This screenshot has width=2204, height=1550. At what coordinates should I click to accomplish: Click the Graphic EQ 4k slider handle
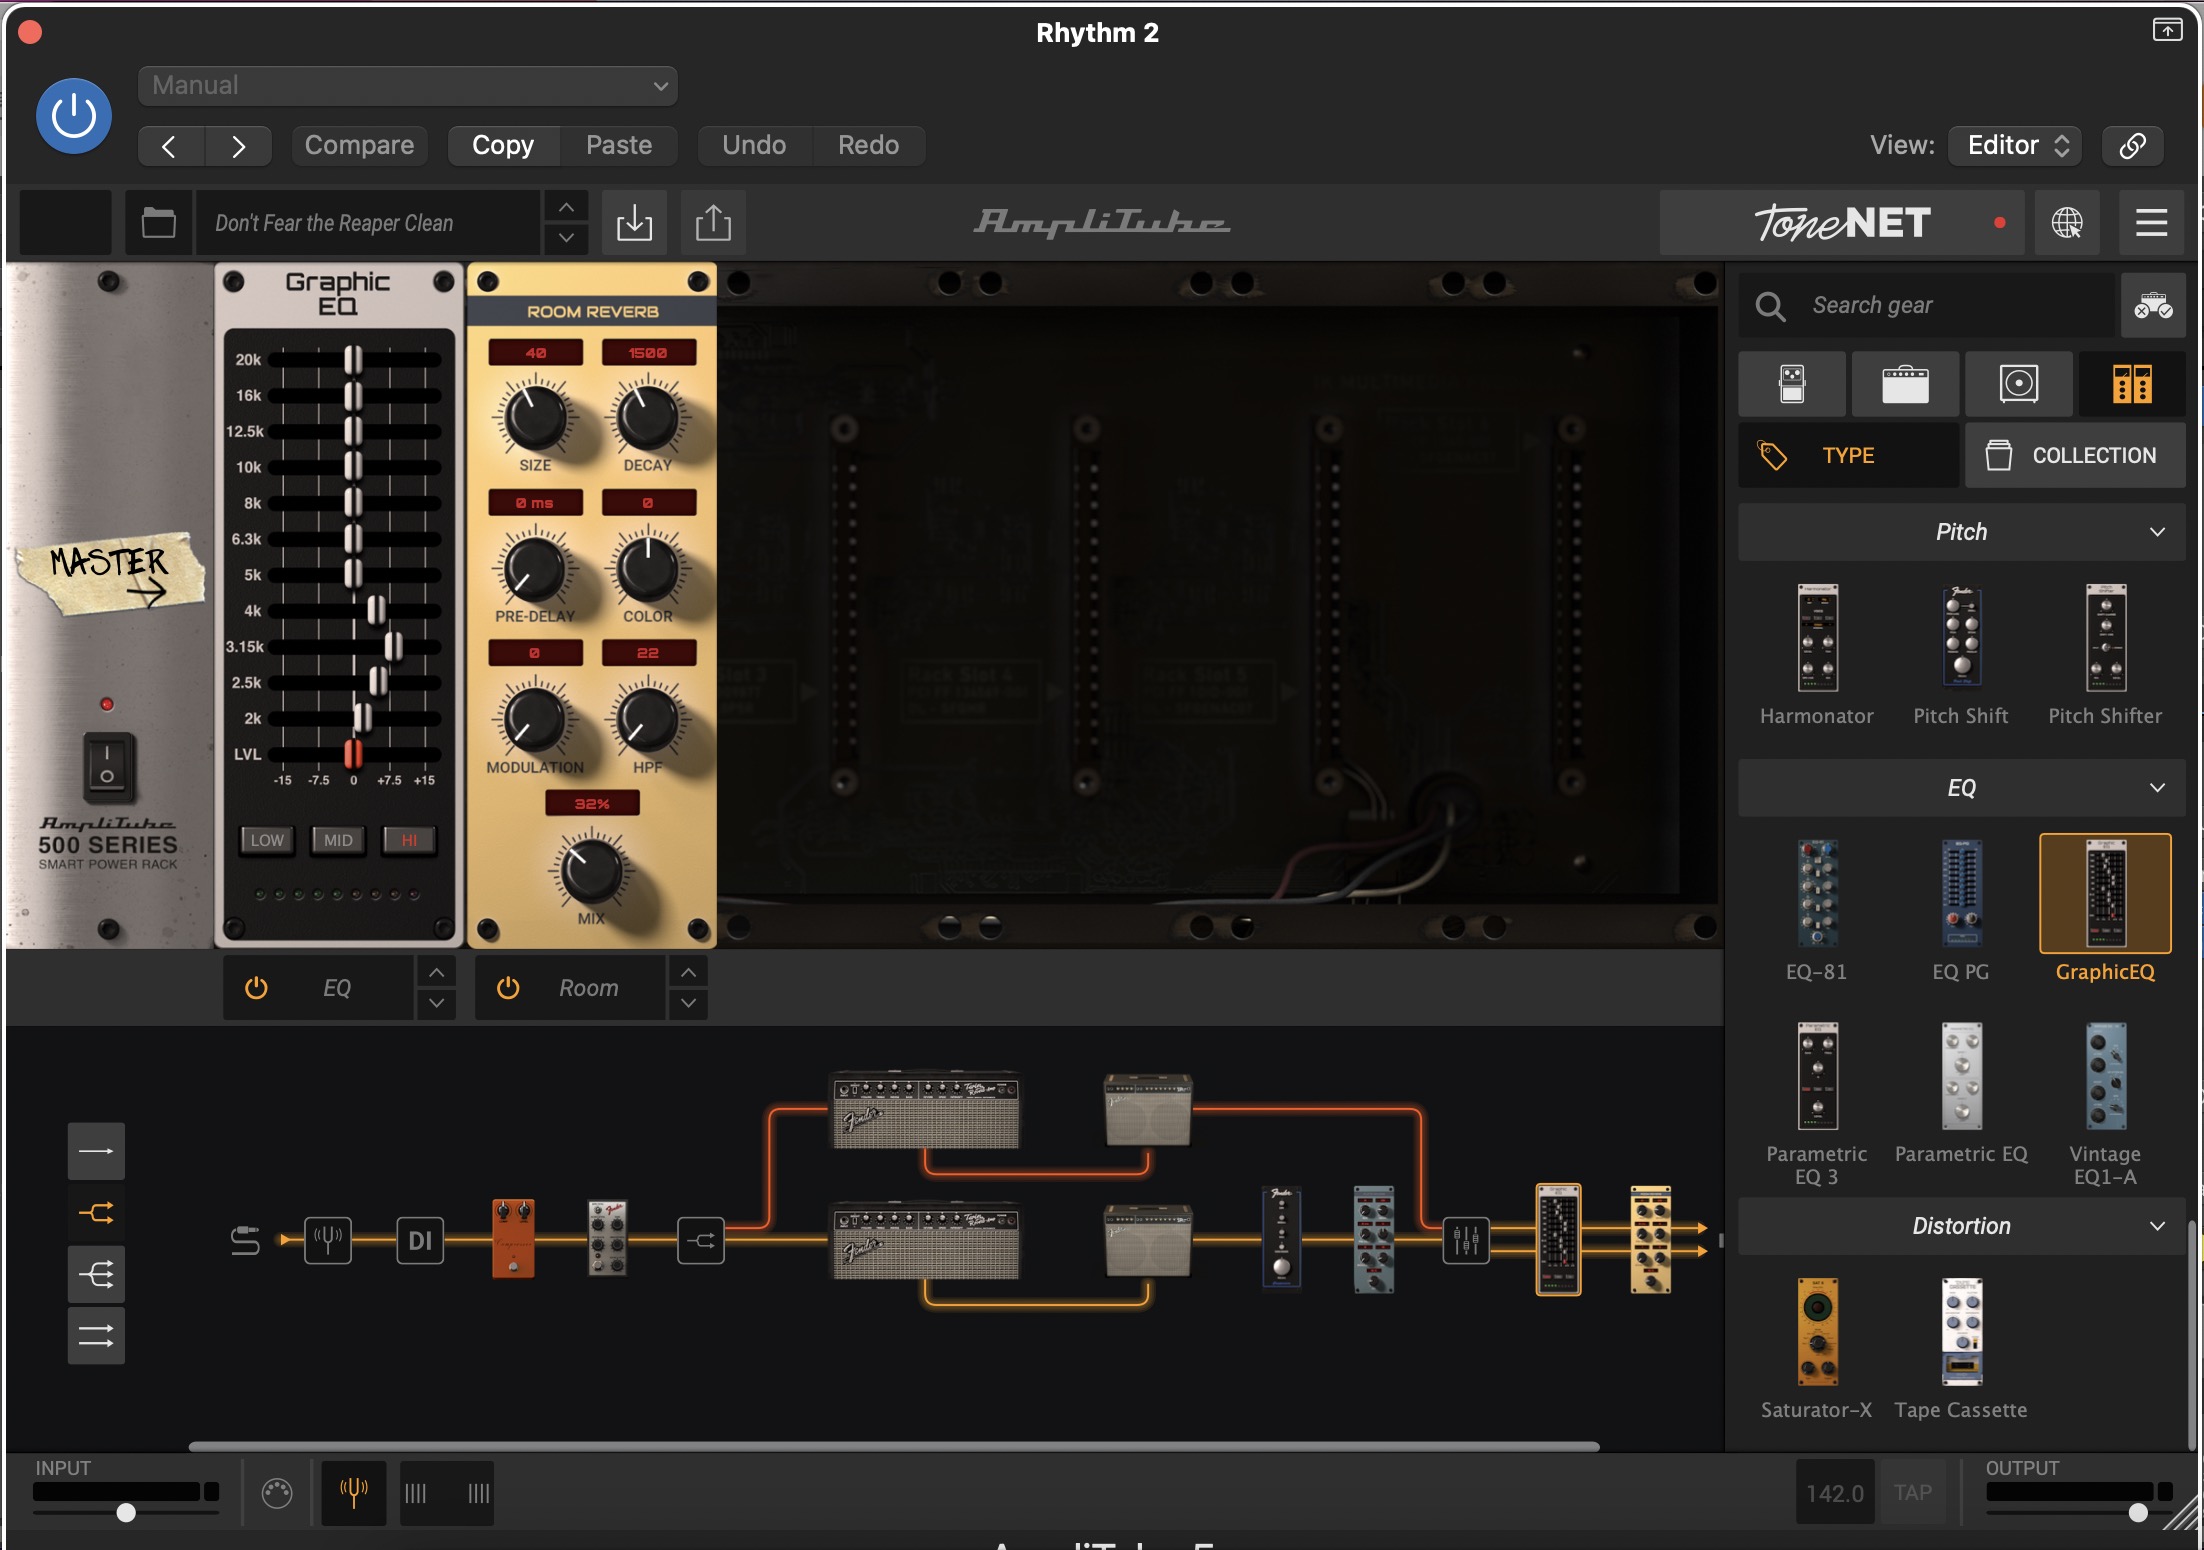[376, 610]
